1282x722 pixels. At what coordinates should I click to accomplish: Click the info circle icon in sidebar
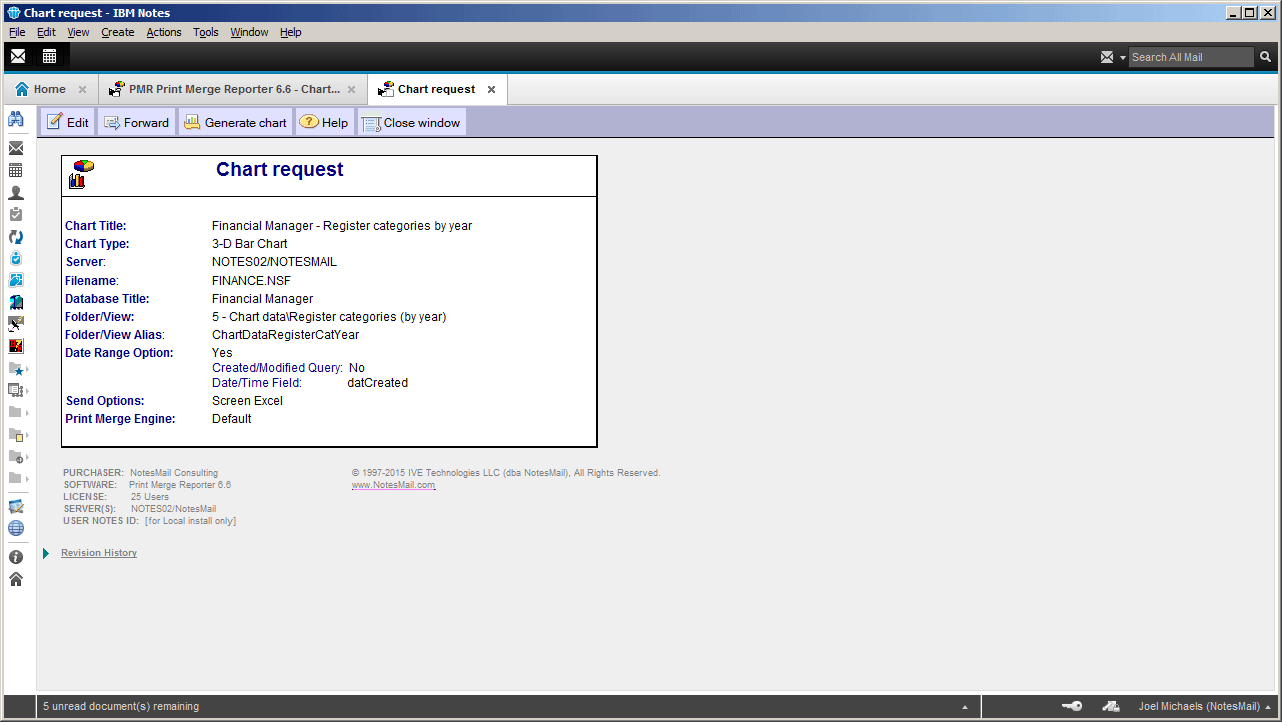pos(16,557)
